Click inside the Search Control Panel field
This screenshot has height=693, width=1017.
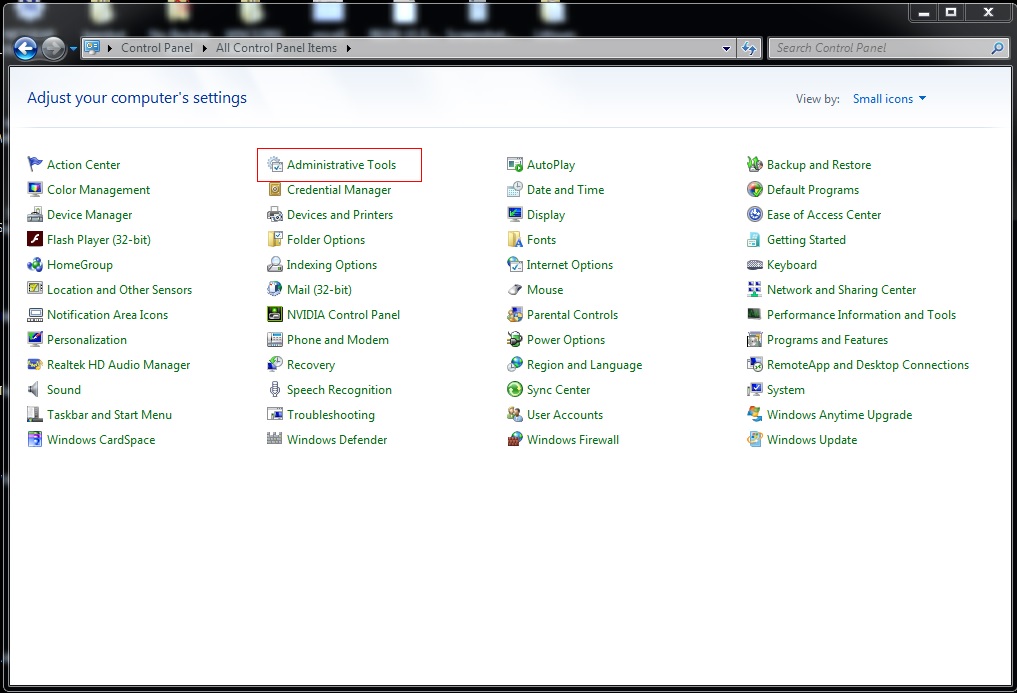(x=888, y=47)
